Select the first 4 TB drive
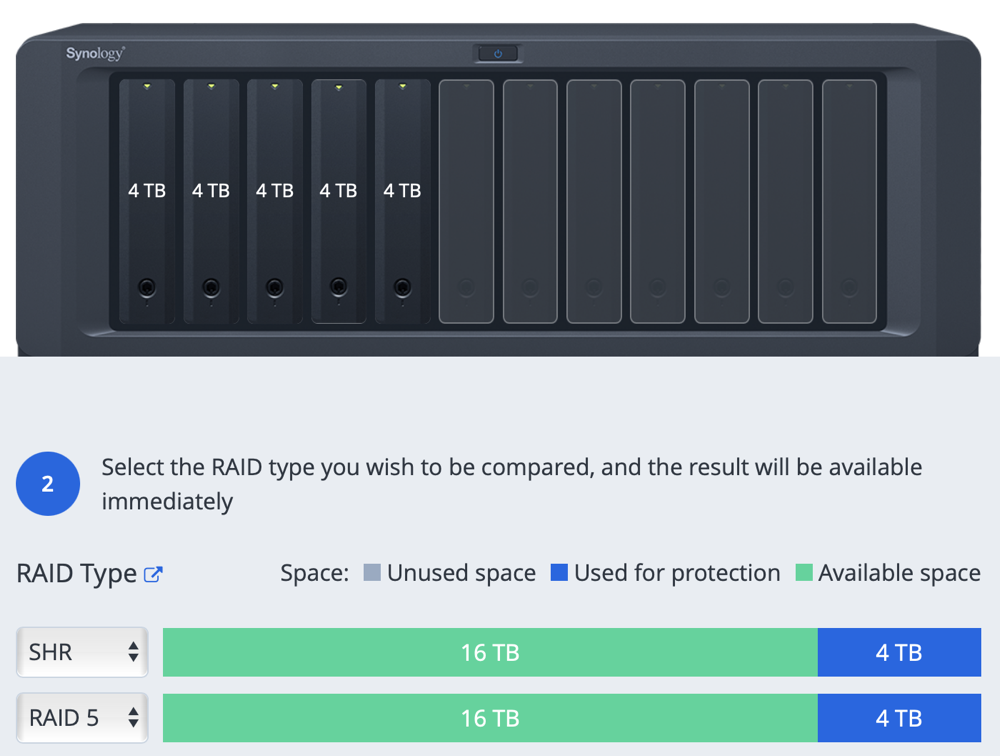This screenshot has width=1000, height=756. pos(147,190)
